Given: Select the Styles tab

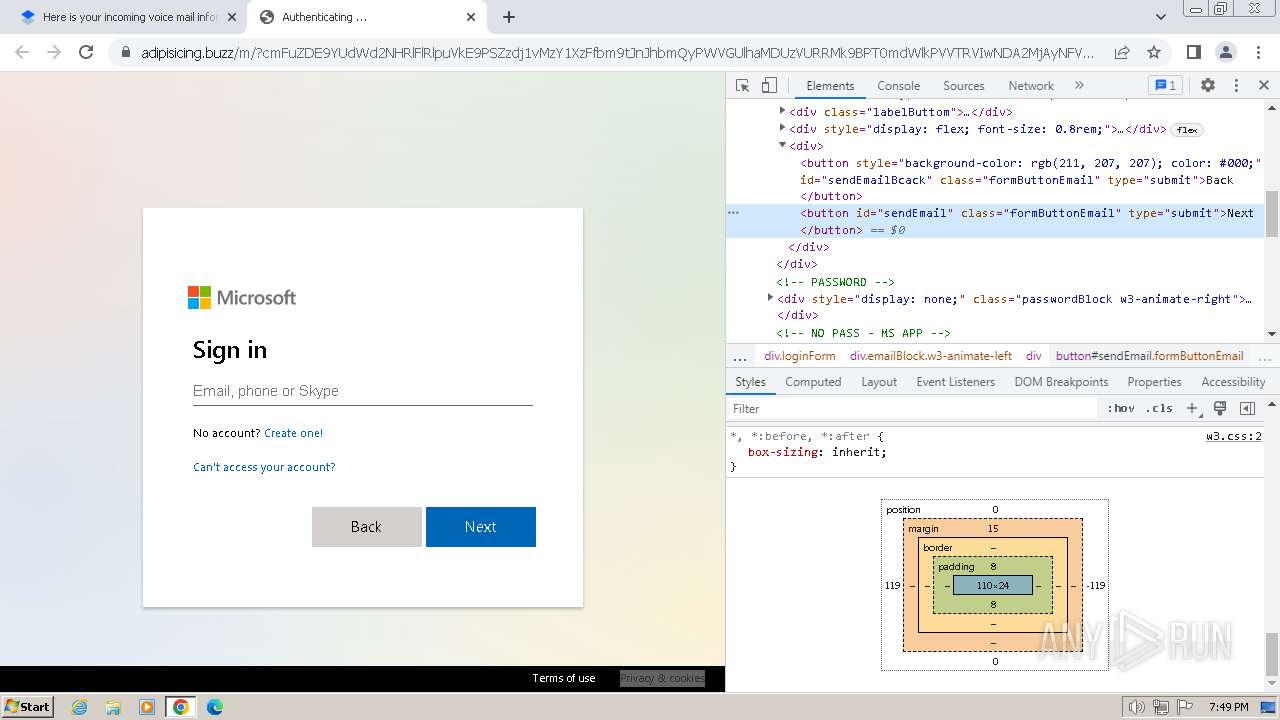Looking at the screenshot, I should click(750, 382).
